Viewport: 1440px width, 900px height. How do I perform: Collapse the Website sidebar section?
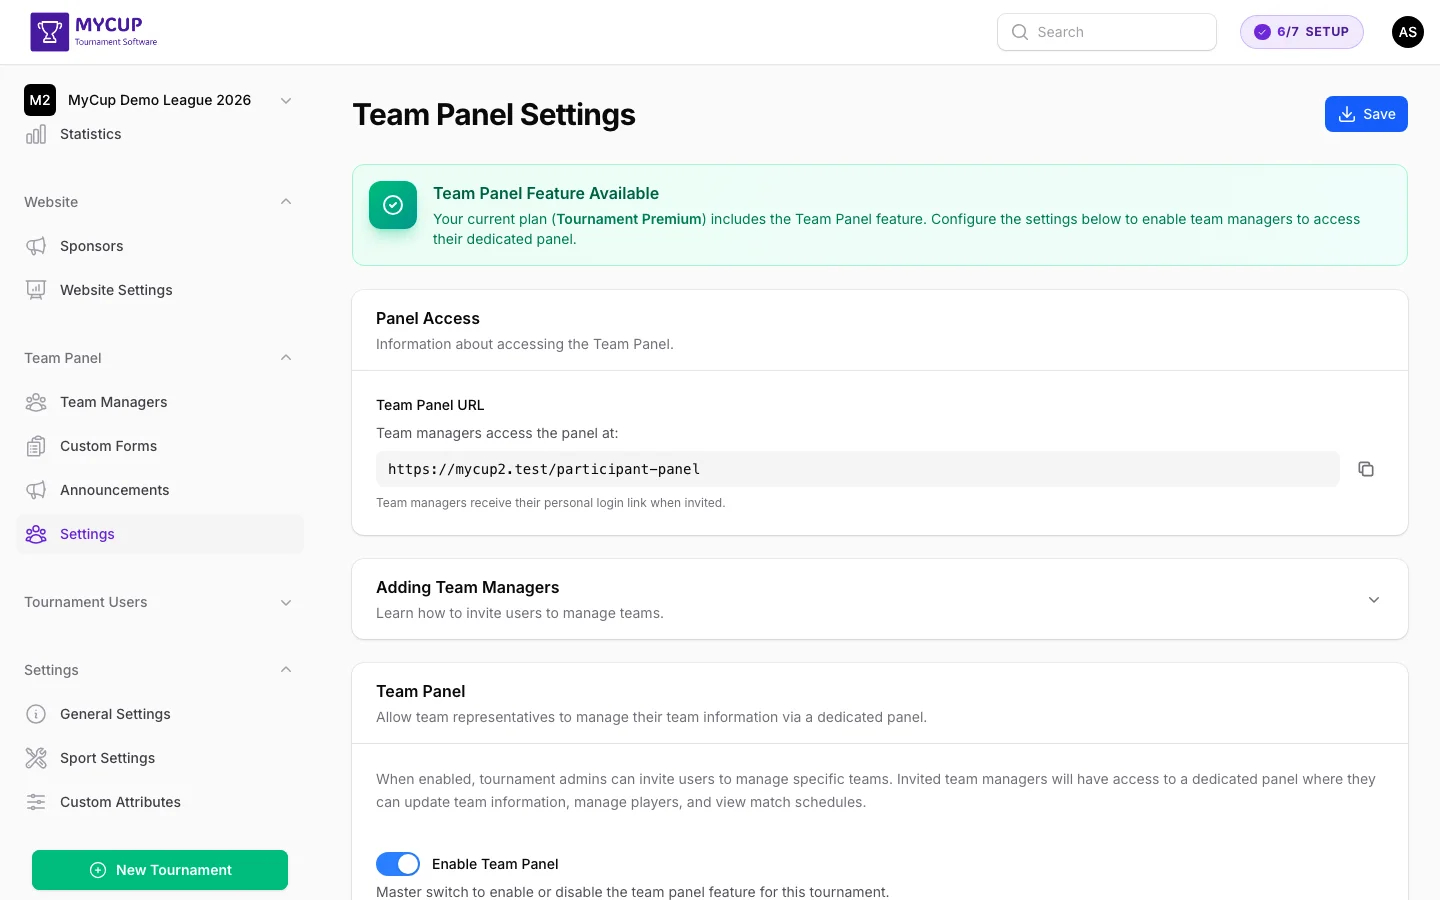coord(286,202)
